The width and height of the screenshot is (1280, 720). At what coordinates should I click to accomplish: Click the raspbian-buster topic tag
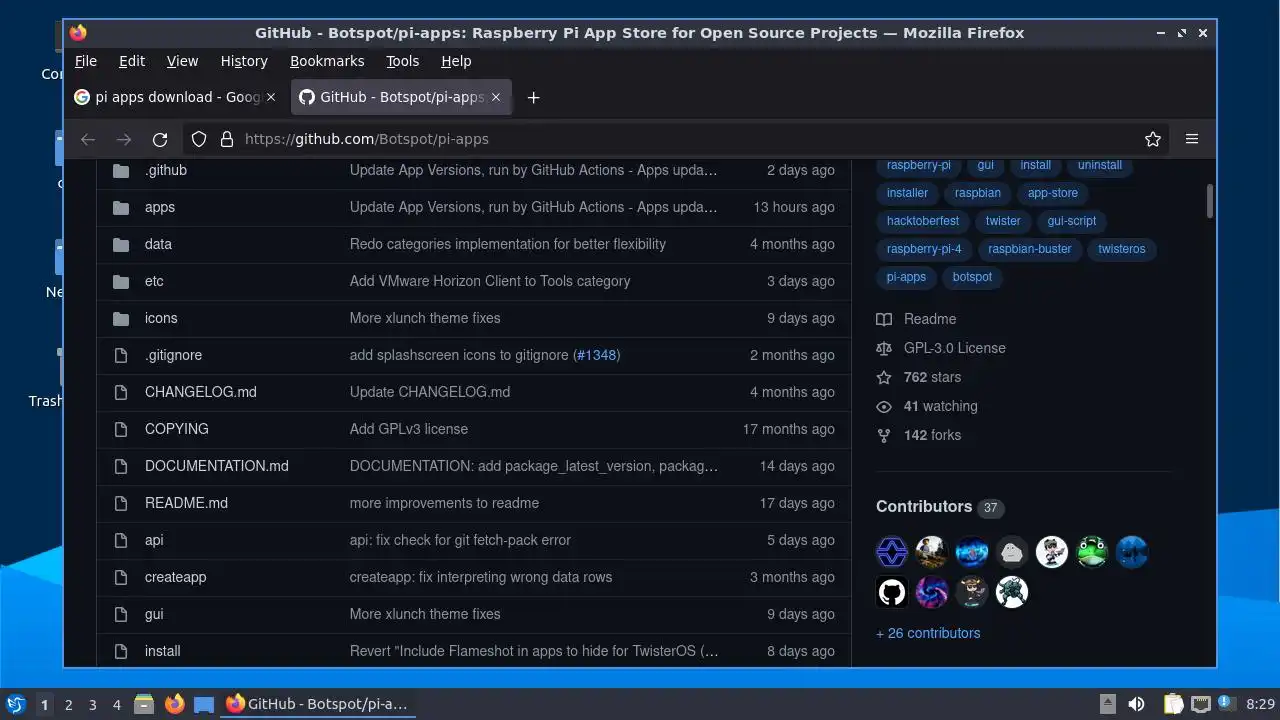pos(1030,249)
